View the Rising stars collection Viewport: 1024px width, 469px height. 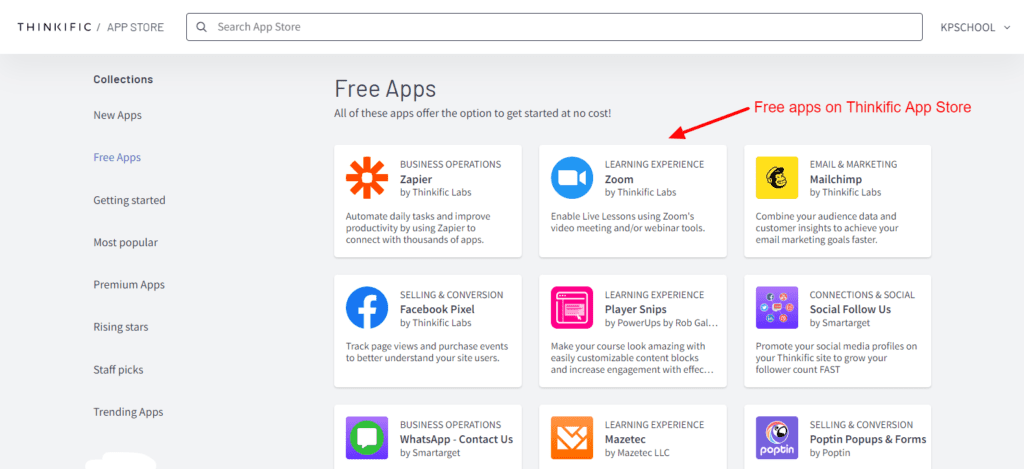tap(121, 327)
